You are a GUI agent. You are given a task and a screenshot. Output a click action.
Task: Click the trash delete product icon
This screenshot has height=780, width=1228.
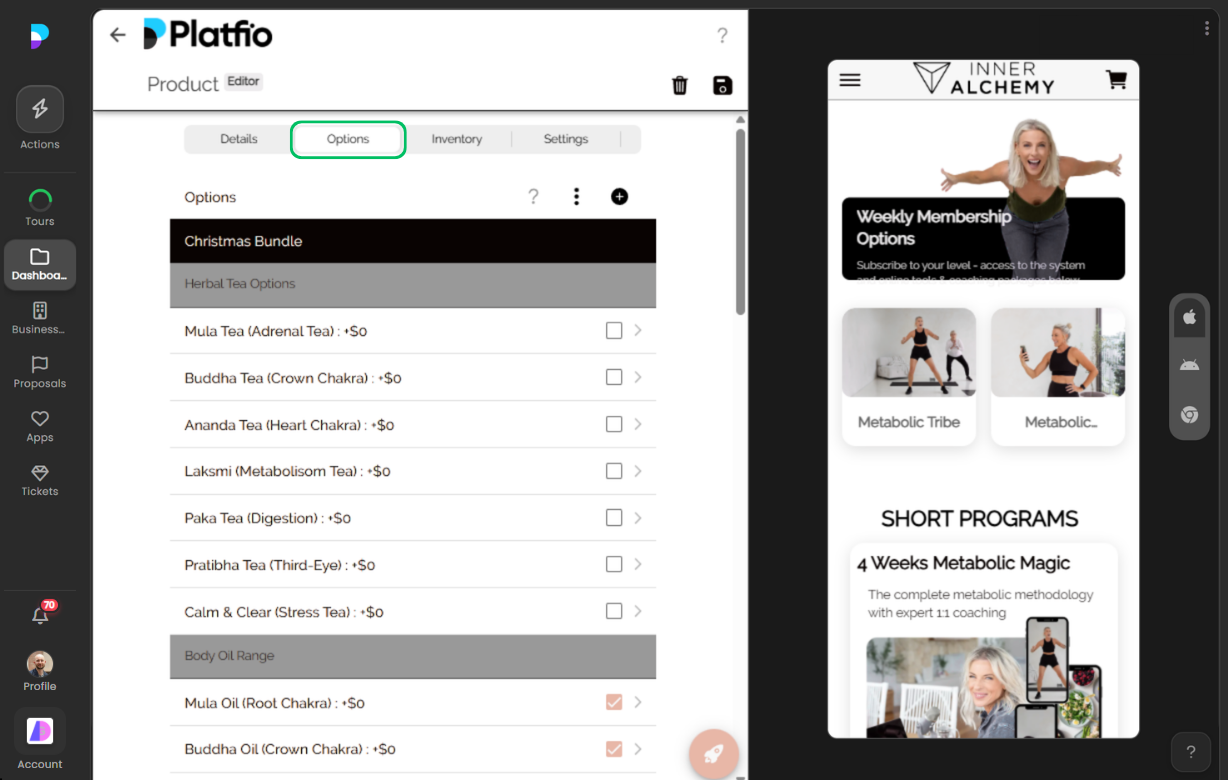pyautogui.click(x=680, y=85)
